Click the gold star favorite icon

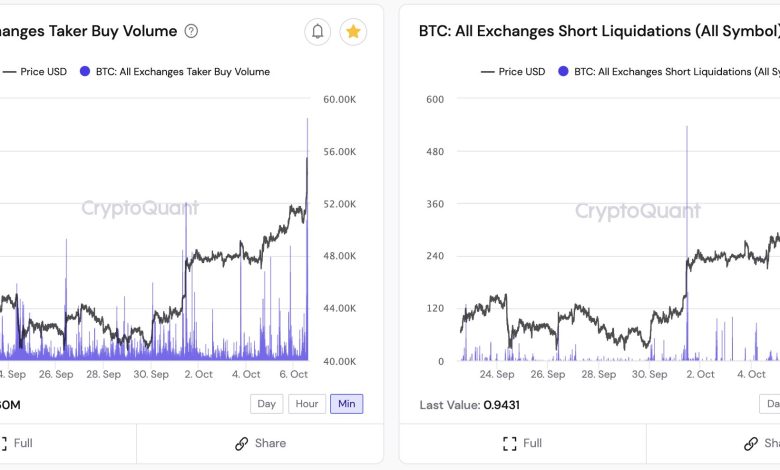click(353, 32)
